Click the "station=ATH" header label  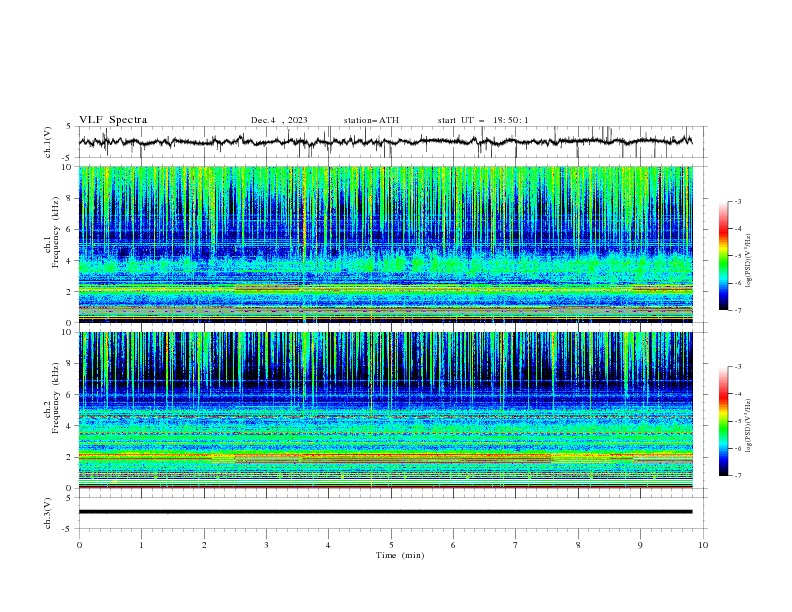(371, 120)
